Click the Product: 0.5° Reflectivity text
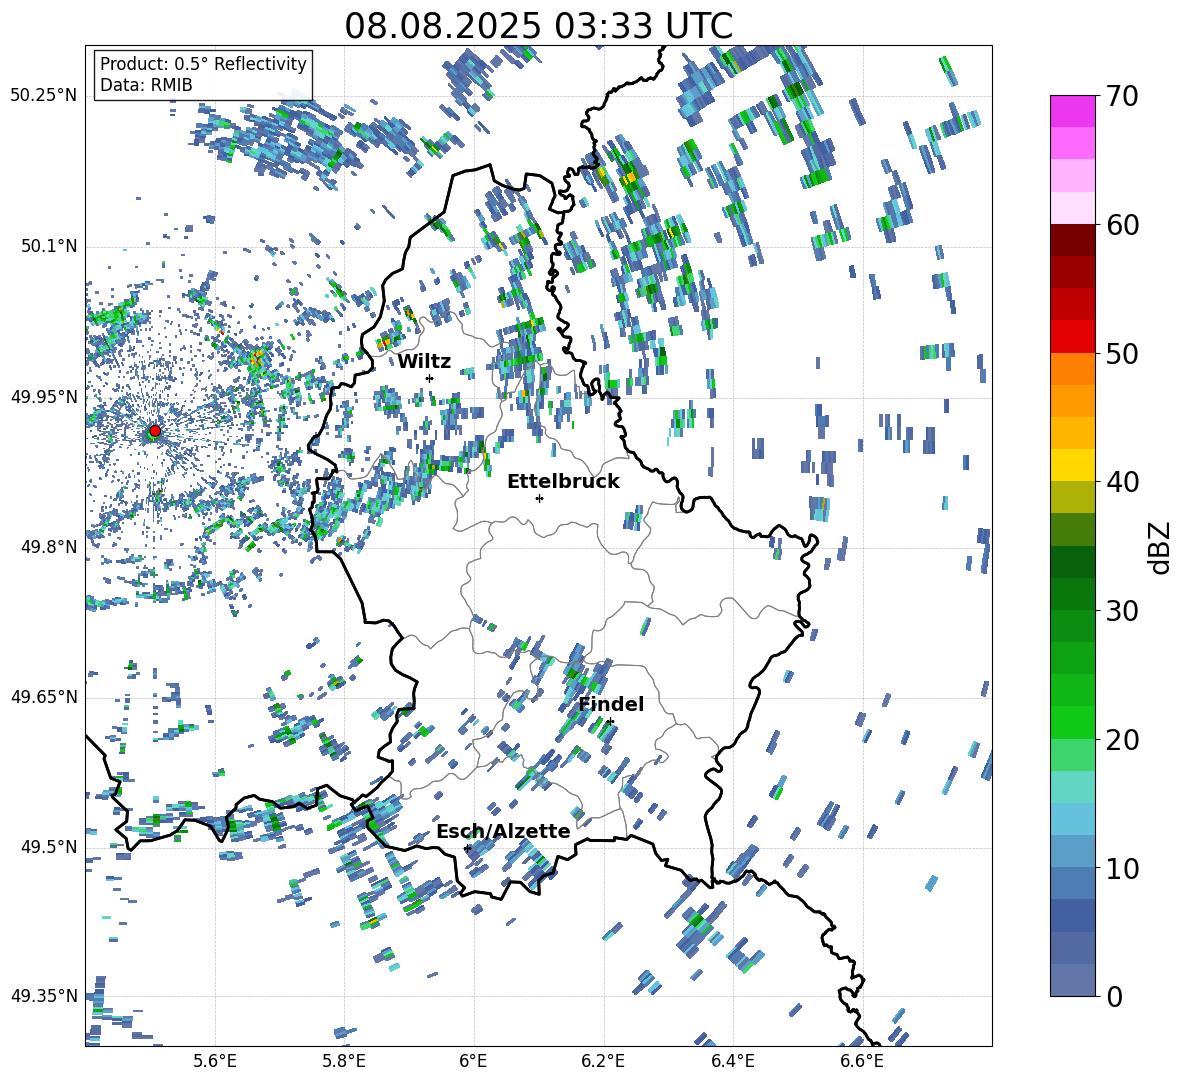This screenshot has width=1184, height=1081. [203, 64]
